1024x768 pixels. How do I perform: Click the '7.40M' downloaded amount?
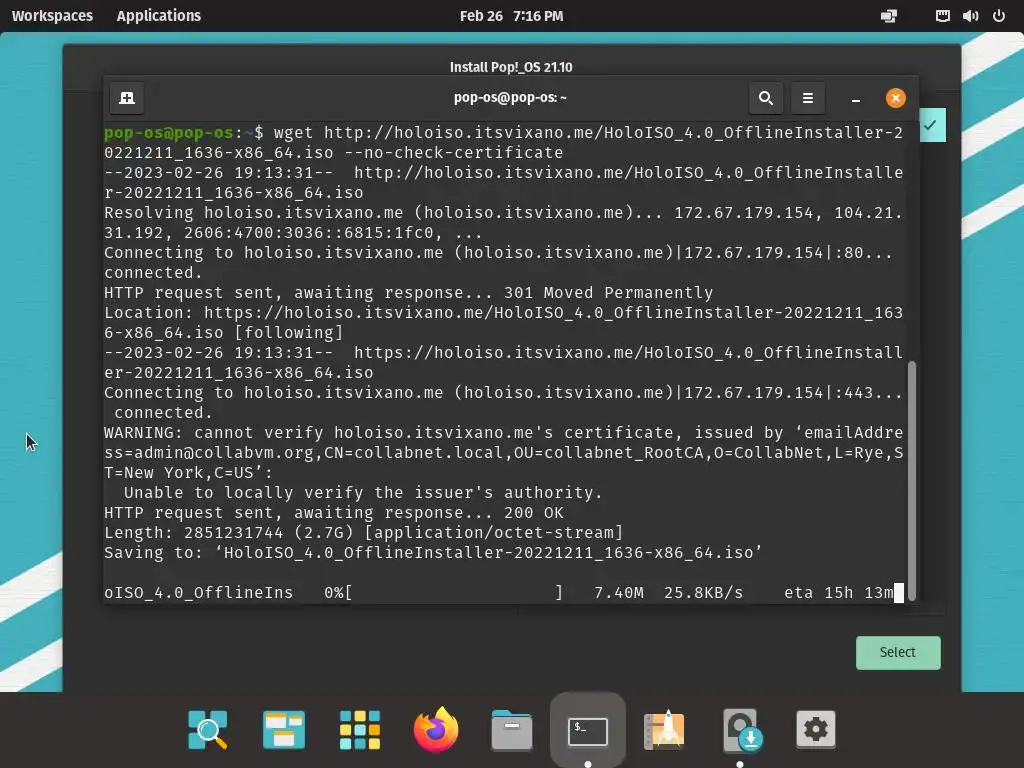click(x=618, y=592)
